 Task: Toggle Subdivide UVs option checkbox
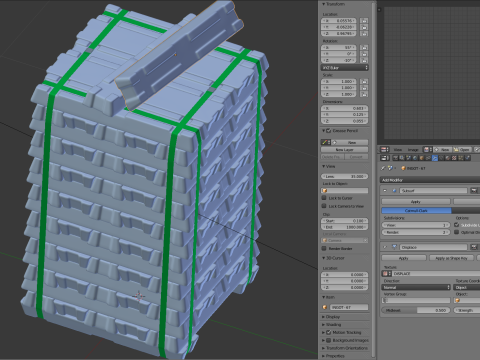pos(456,225)
